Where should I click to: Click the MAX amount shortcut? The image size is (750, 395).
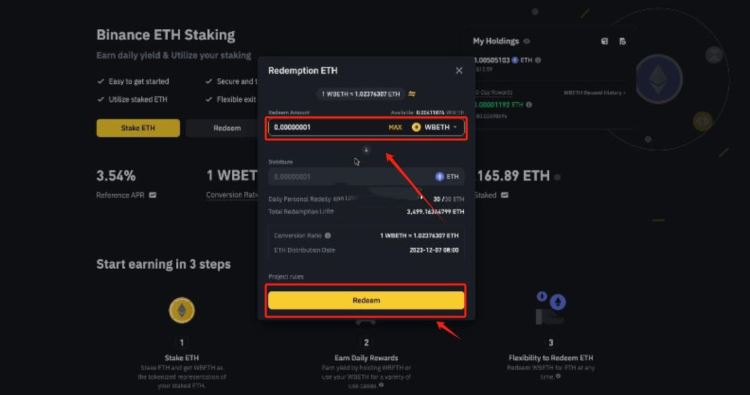click(x=395, y=127)
